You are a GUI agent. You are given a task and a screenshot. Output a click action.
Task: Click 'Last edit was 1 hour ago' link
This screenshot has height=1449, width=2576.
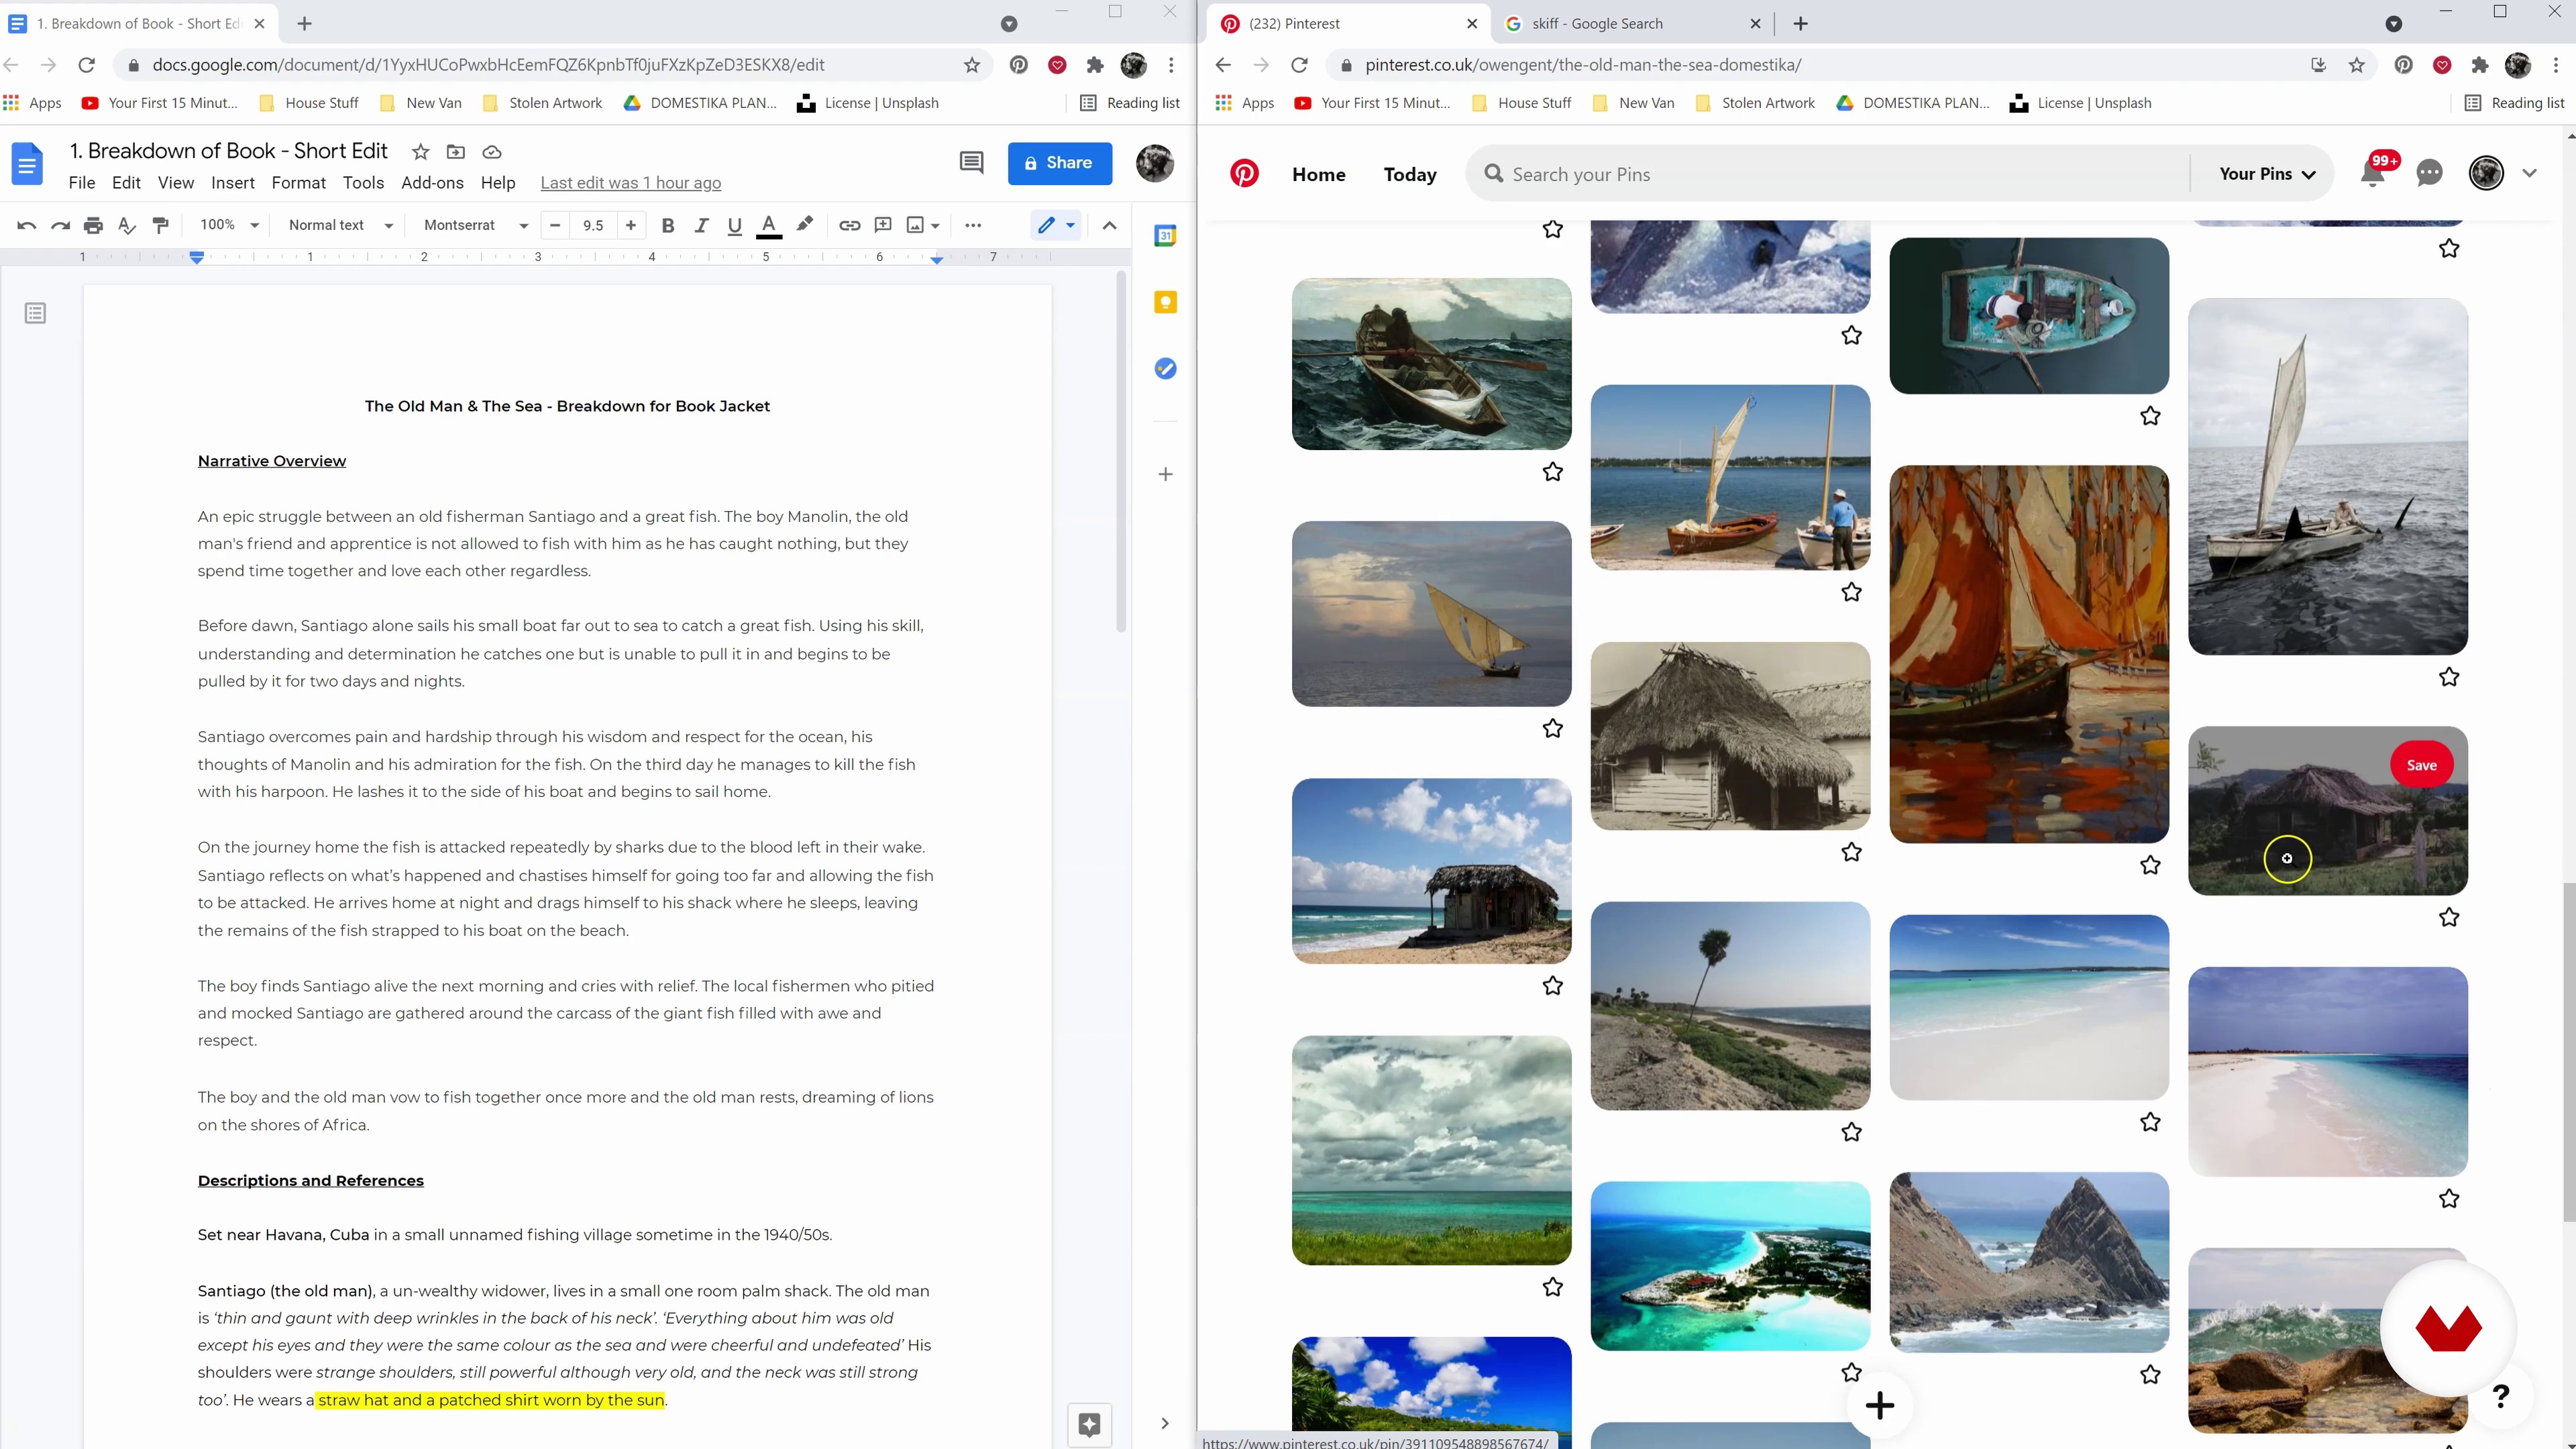[x=631, y=183]
